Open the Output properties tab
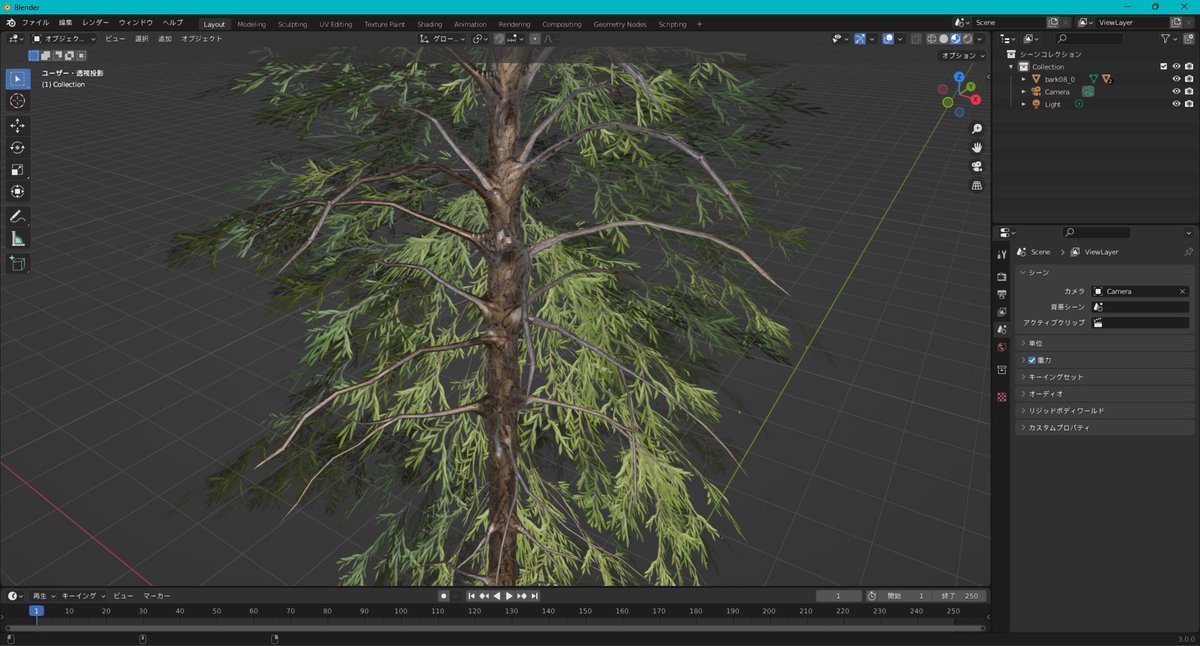 pyautogui.click(x=1002, y=294)
